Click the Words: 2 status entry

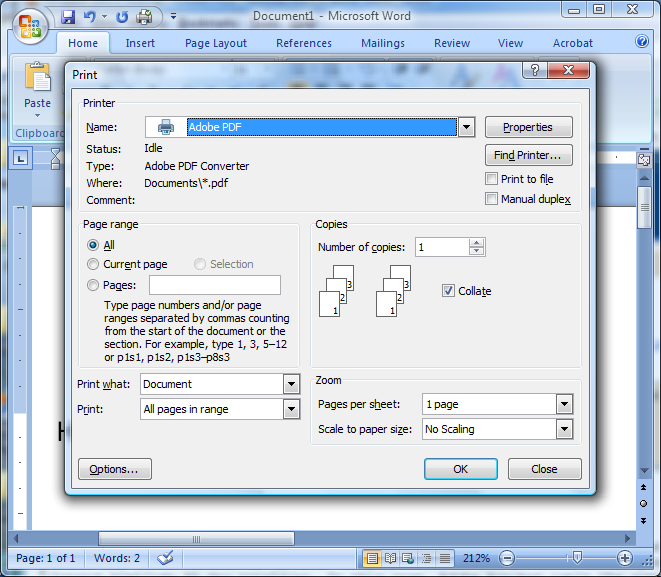(117, 558)
